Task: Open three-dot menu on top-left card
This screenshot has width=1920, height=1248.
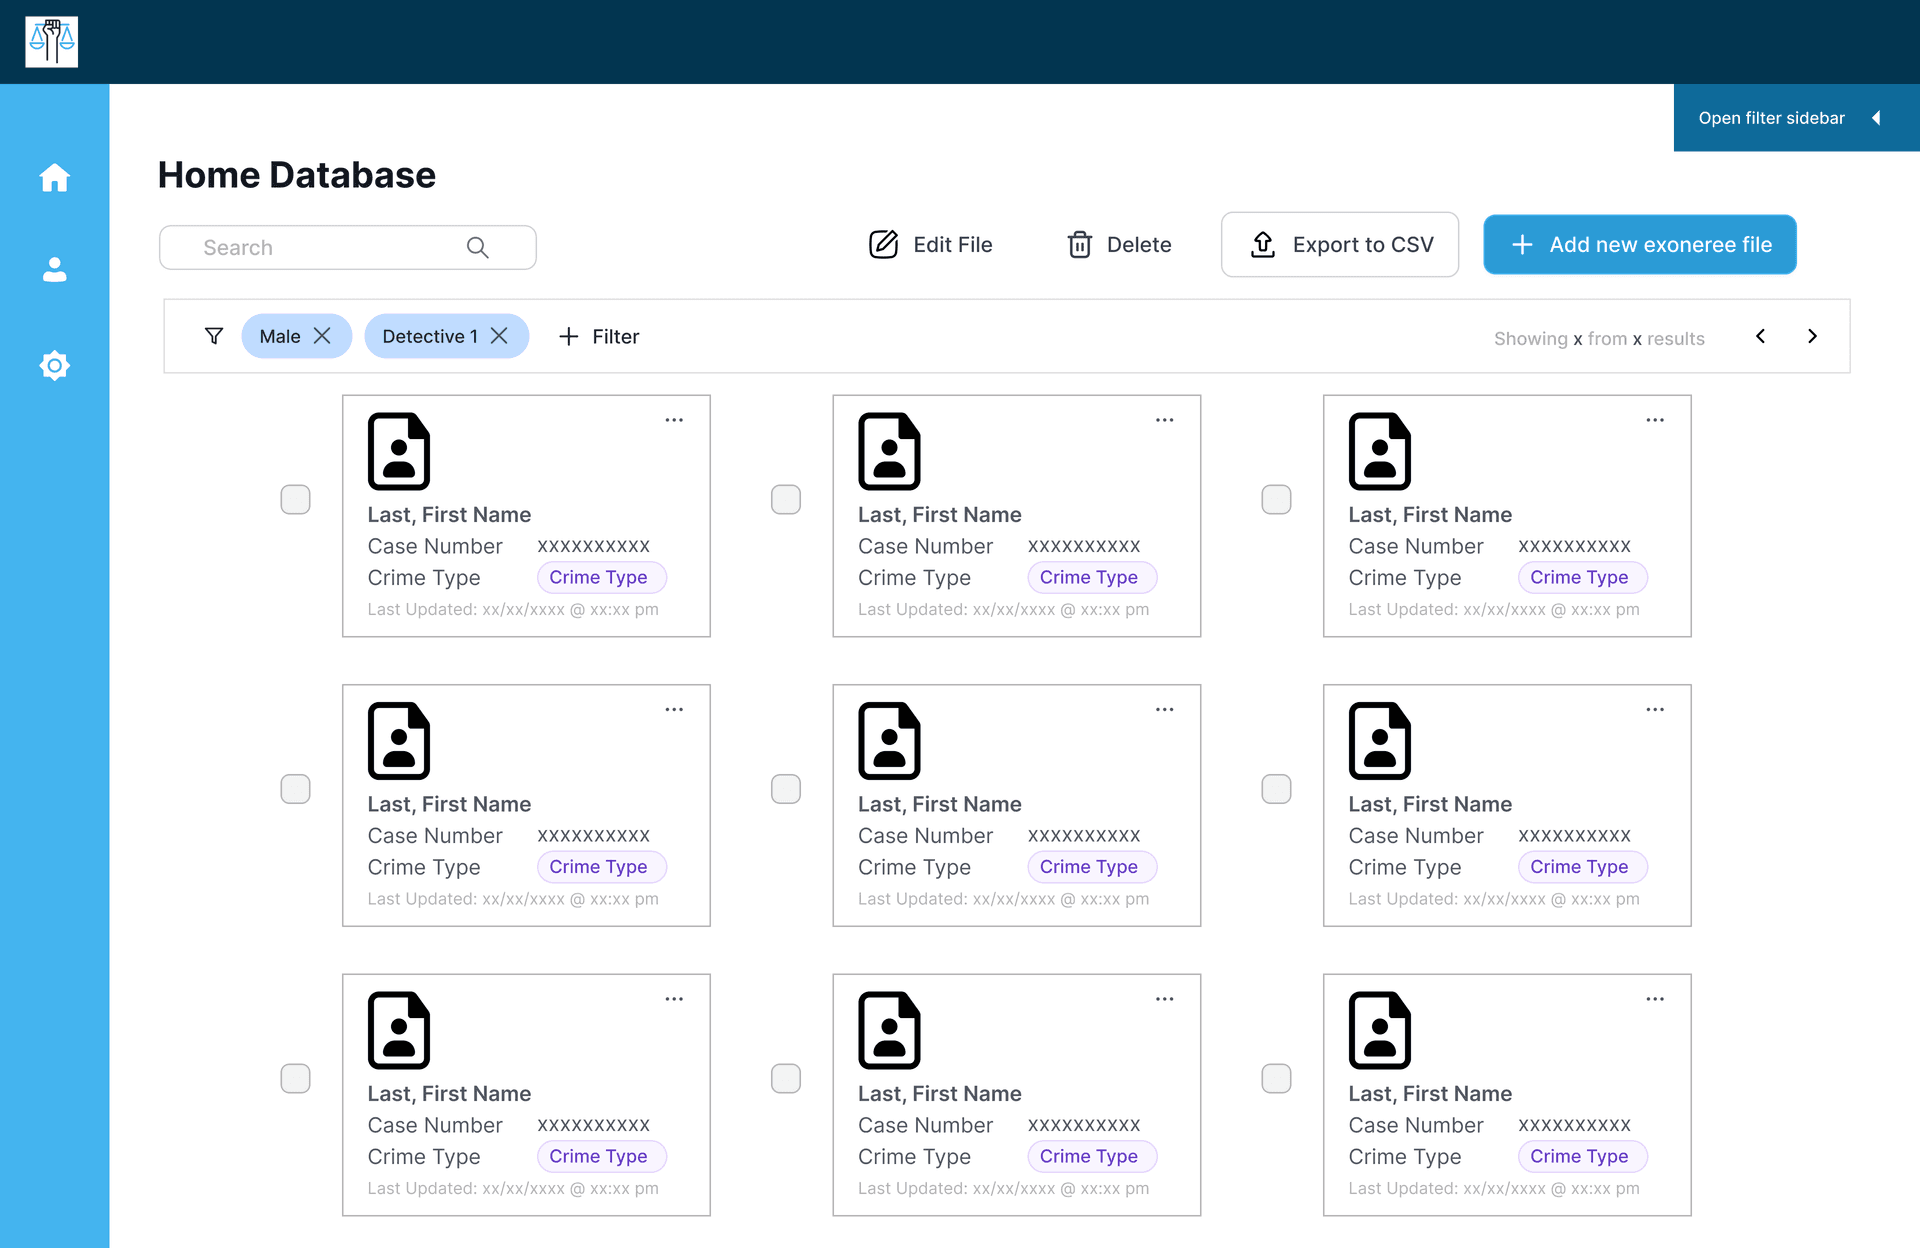Action: click(x=674, y=420)
